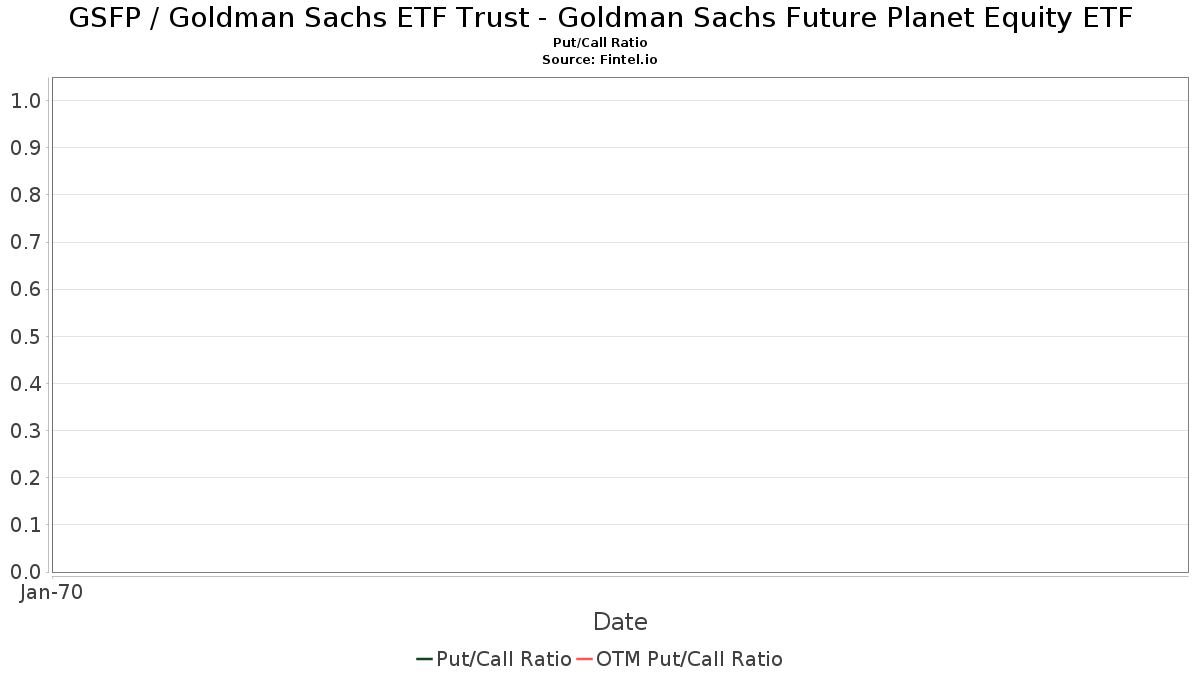The image size is (1200, 675).
Task: Click the dark green legend line swatch
Action: 424,659
